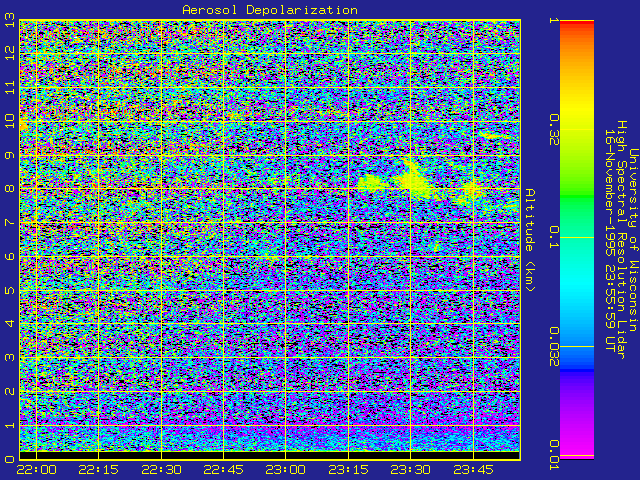Click the '23:30' time axis label
Viewport: 640px width, 480px height.
[x=410, y=470]
